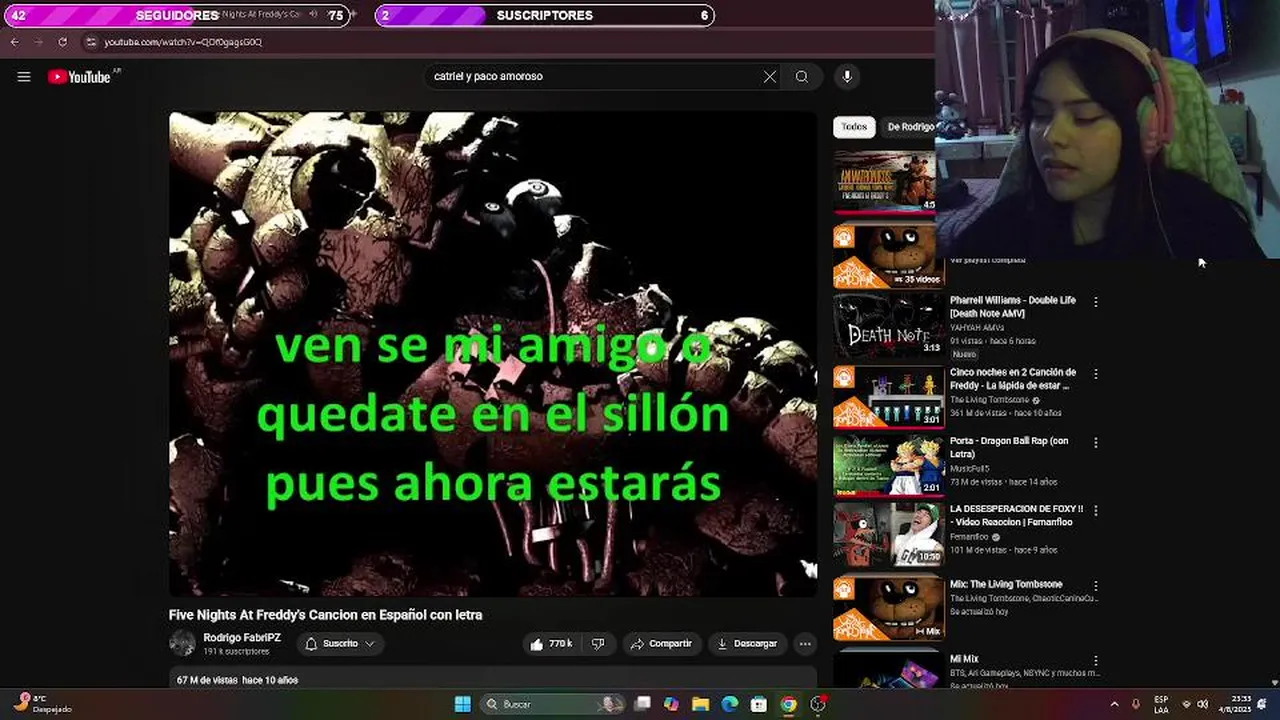
Task: Open Rodrigo FabriPZ channel name link
Action: [x=242, y=638]
